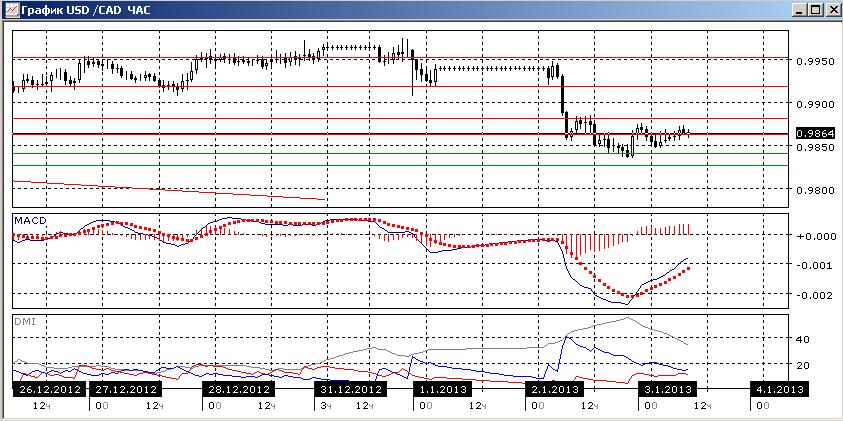Select the 1.1.2013 date marker
Viewport: 843px width, 421px height.
[442, 389]
